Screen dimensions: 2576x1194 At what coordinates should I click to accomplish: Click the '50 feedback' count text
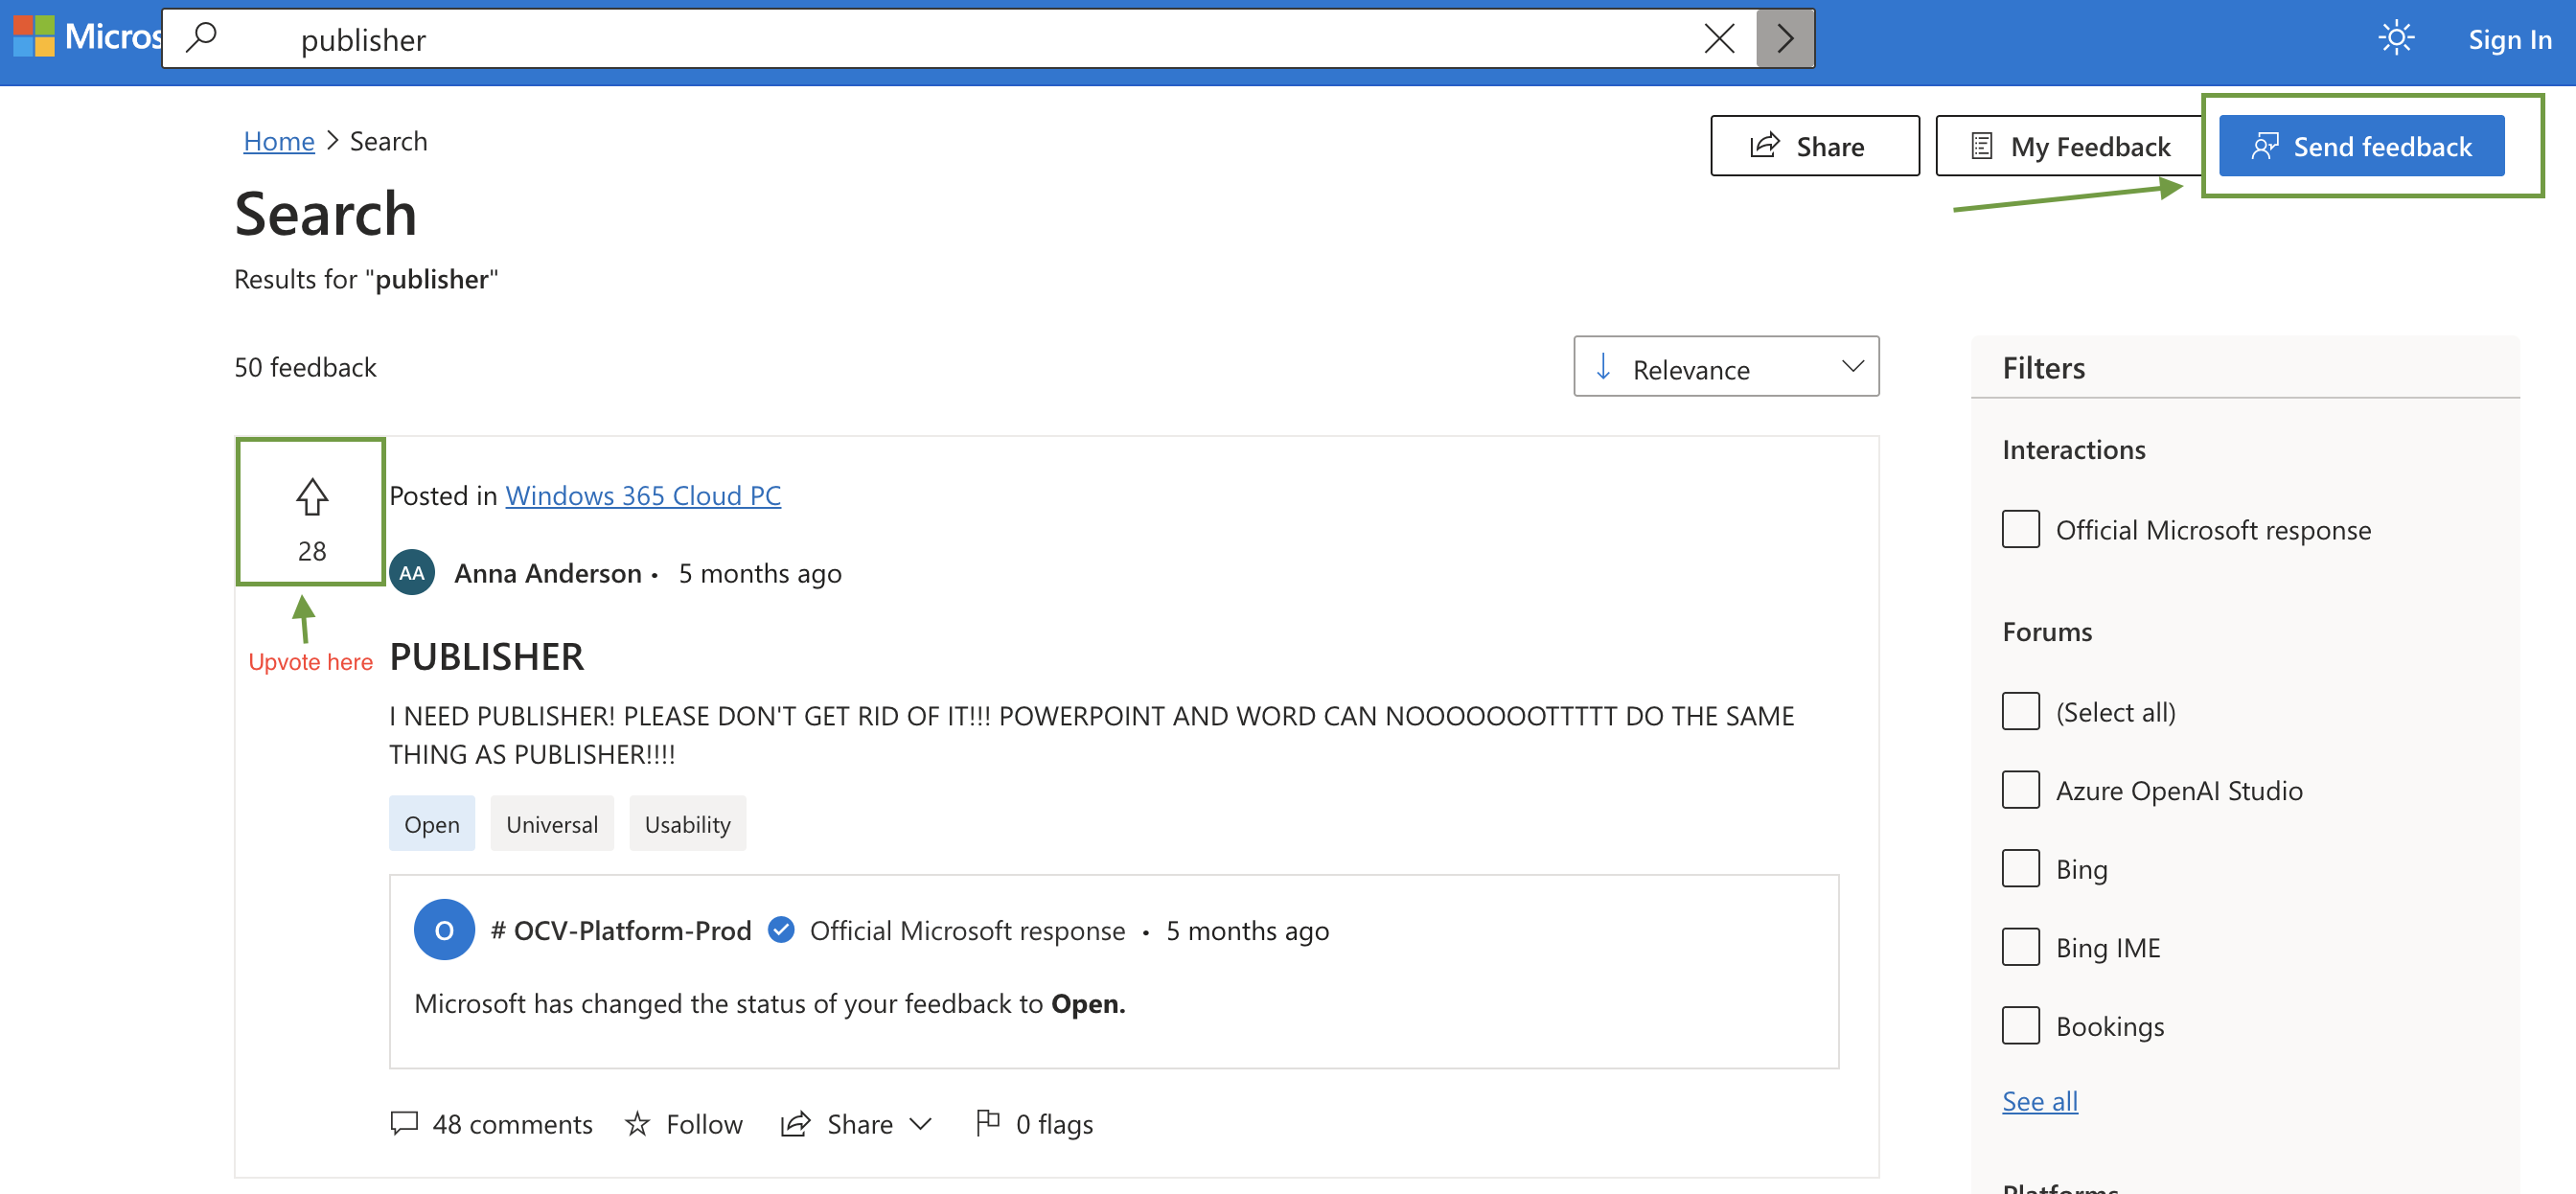pyautogui.click(x=305, y=367)
